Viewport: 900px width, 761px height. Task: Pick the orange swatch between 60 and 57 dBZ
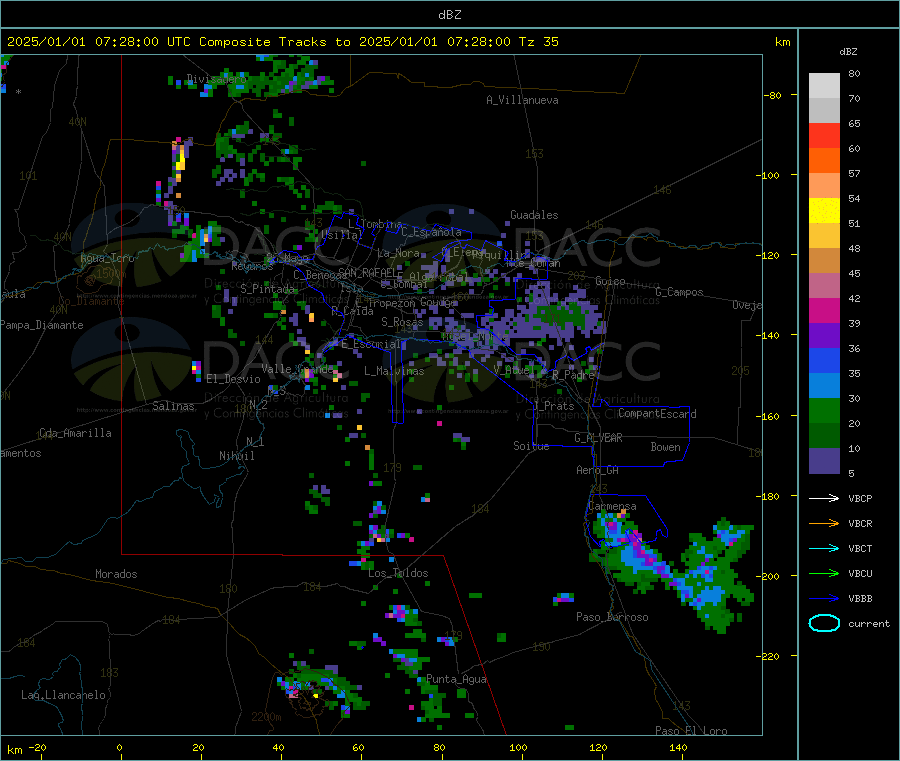824,161
